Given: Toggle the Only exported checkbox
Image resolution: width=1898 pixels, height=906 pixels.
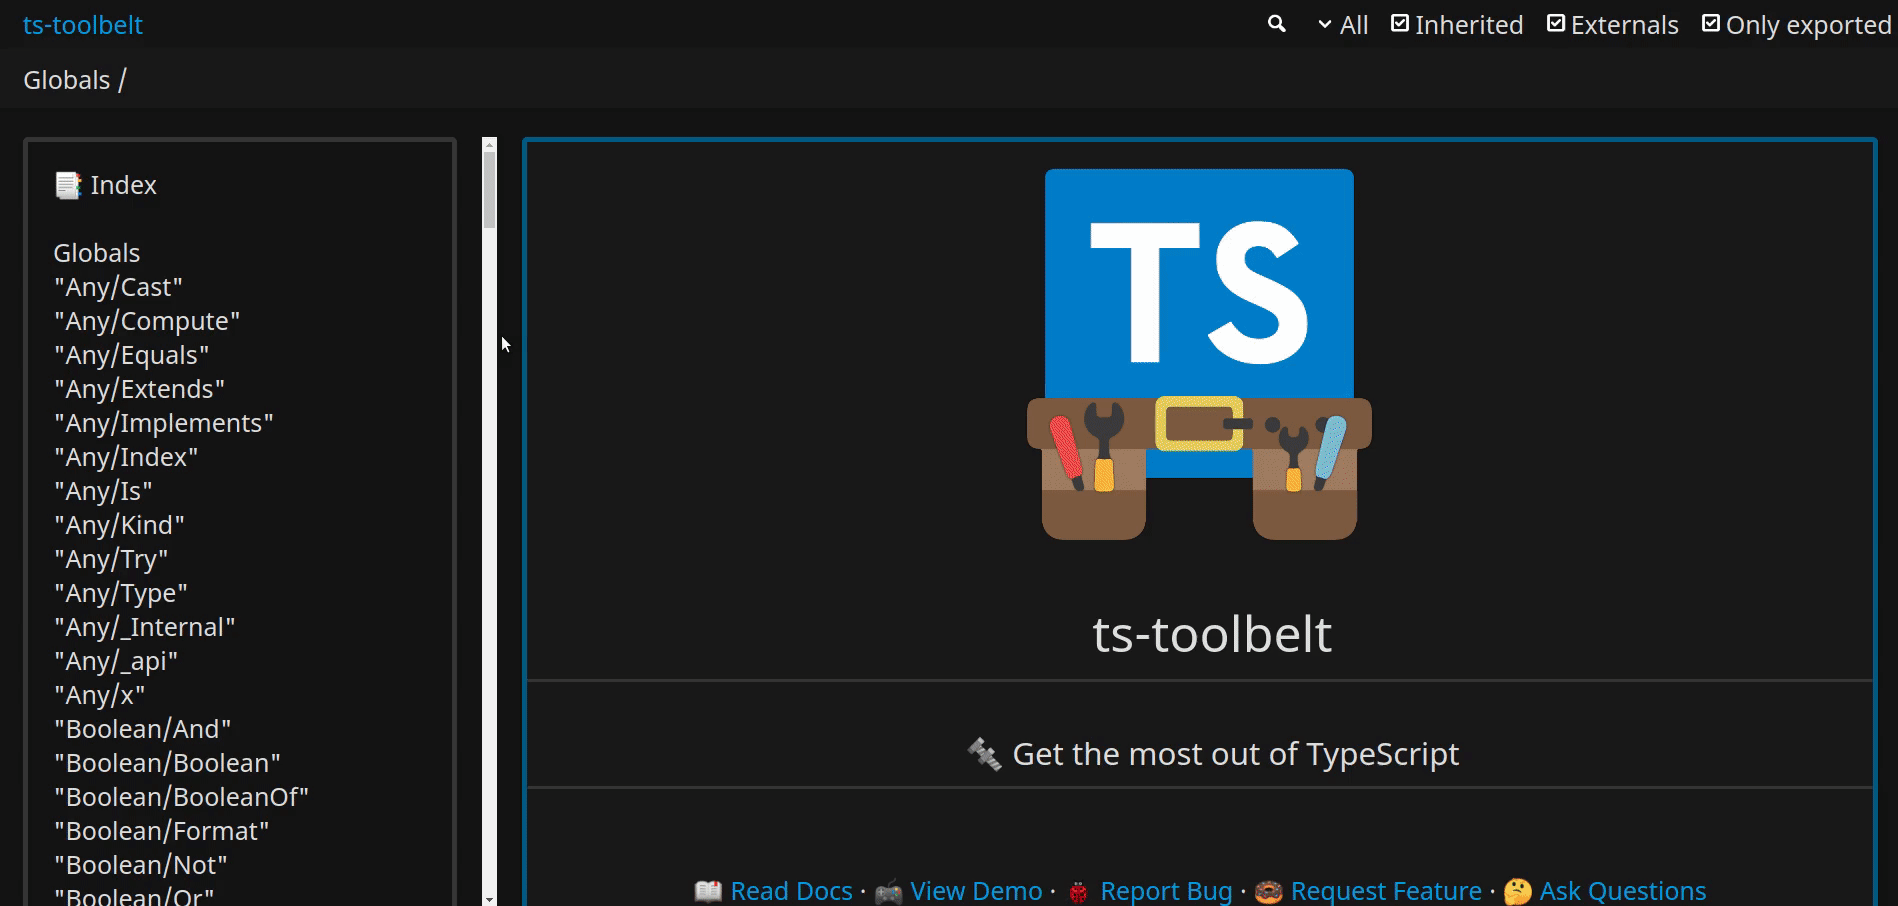Looking at the screenshot, I should click(x=1711, y=24).
